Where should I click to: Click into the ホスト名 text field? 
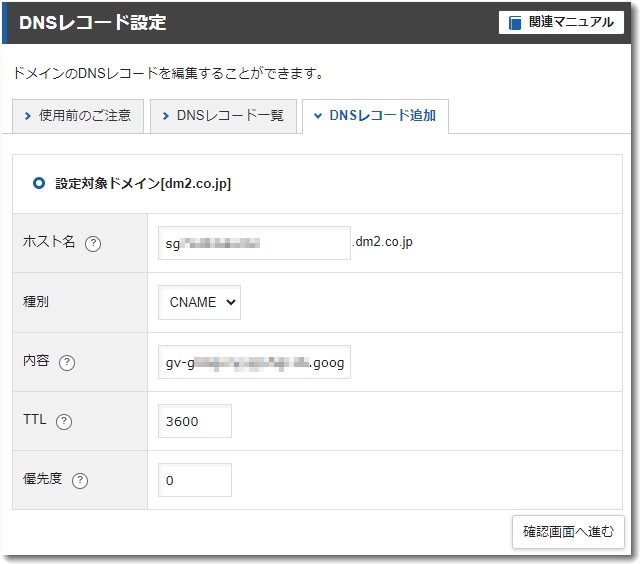pos(254,243)
